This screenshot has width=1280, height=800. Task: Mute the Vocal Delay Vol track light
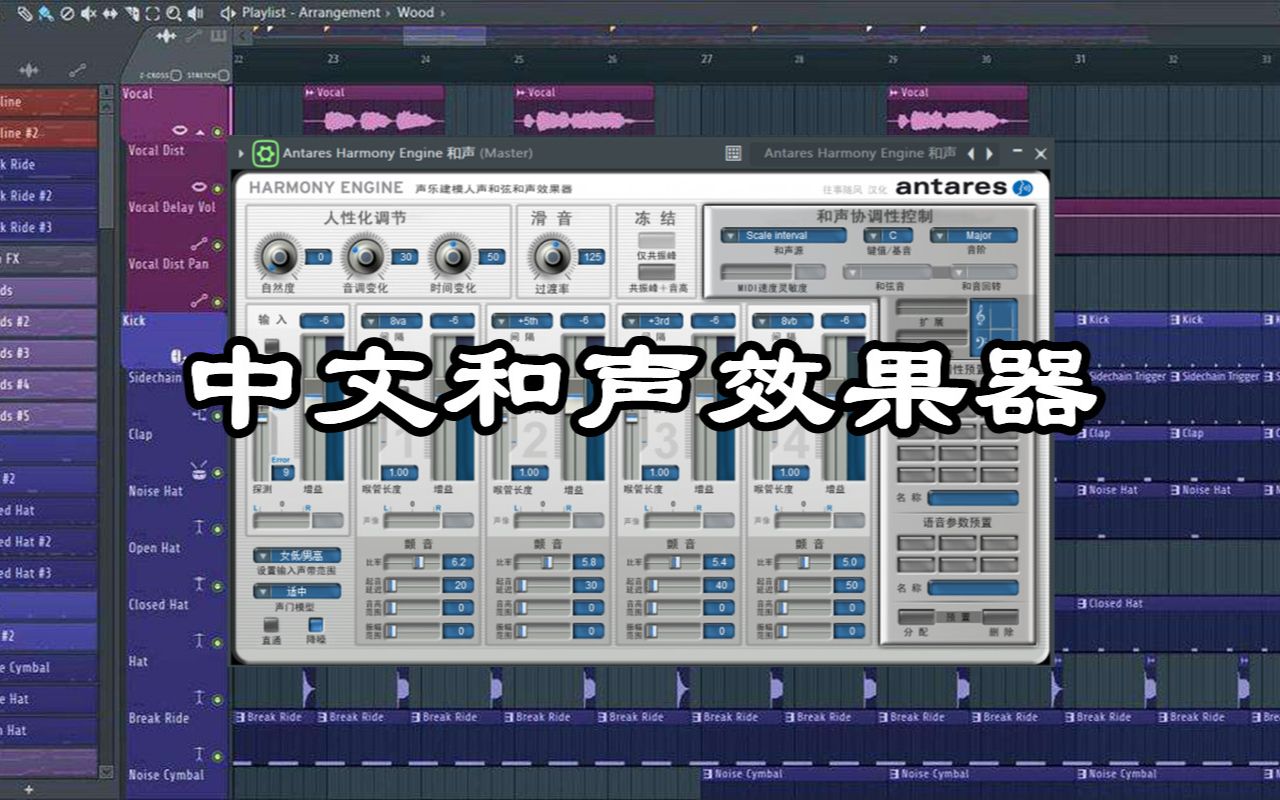(217, 244)
